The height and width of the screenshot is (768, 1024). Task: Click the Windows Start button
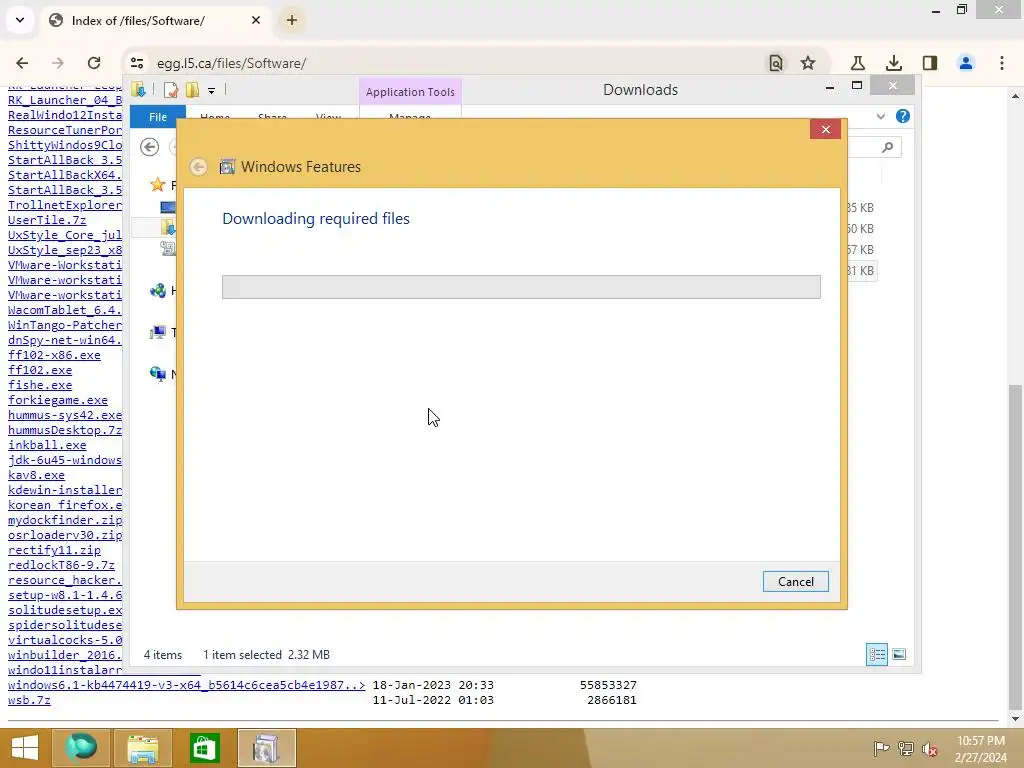click(x=24, y=748)
